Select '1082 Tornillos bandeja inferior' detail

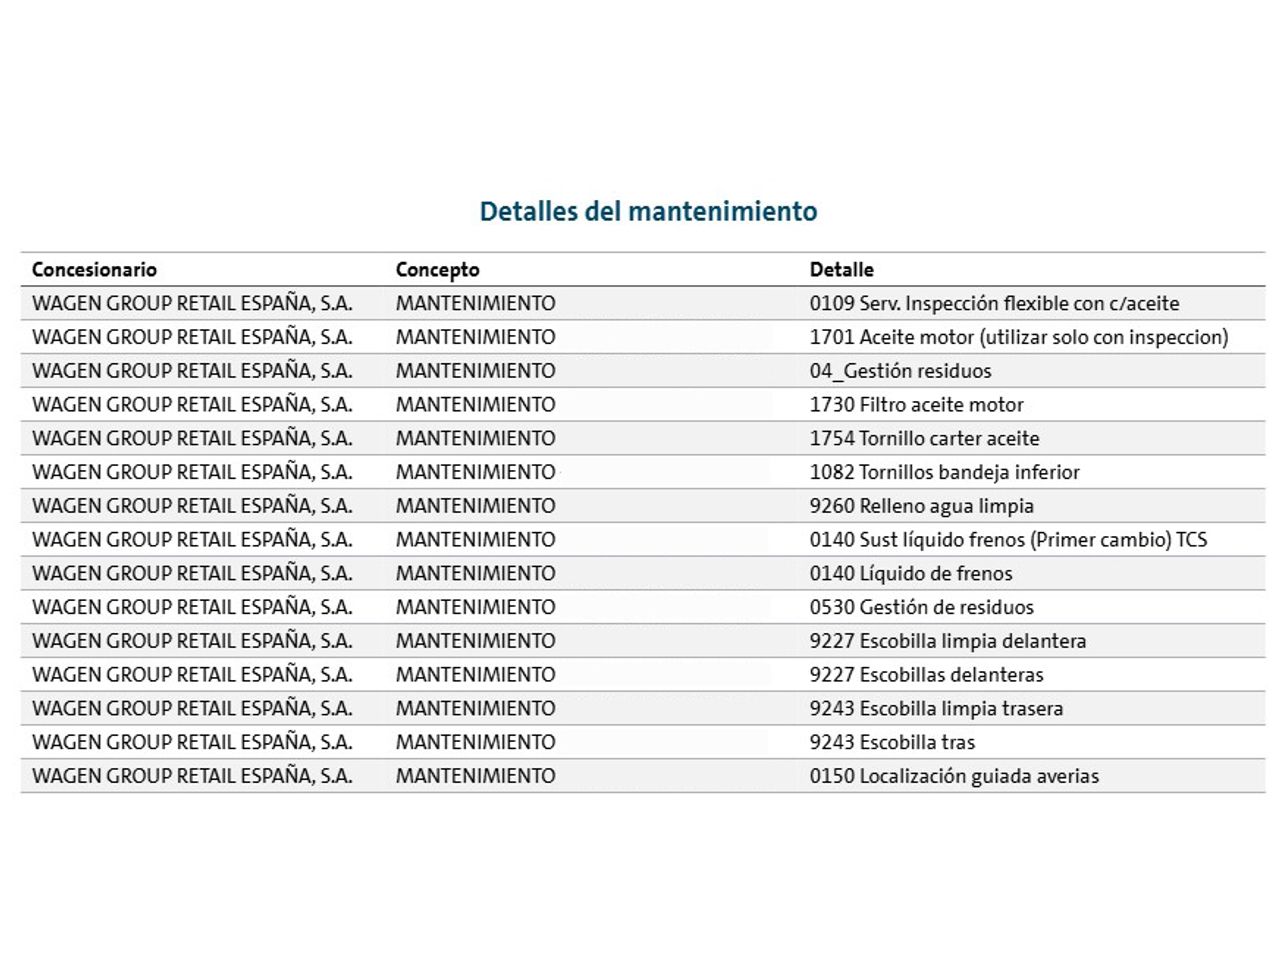click(x=944, y=472)
